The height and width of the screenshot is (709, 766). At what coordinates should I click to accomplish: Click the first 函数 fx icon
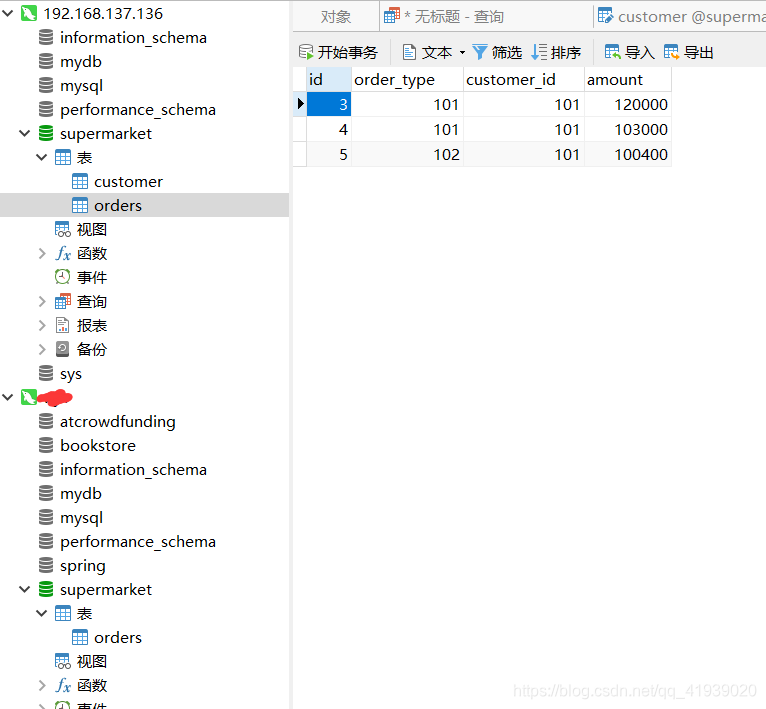coord(63,253)
